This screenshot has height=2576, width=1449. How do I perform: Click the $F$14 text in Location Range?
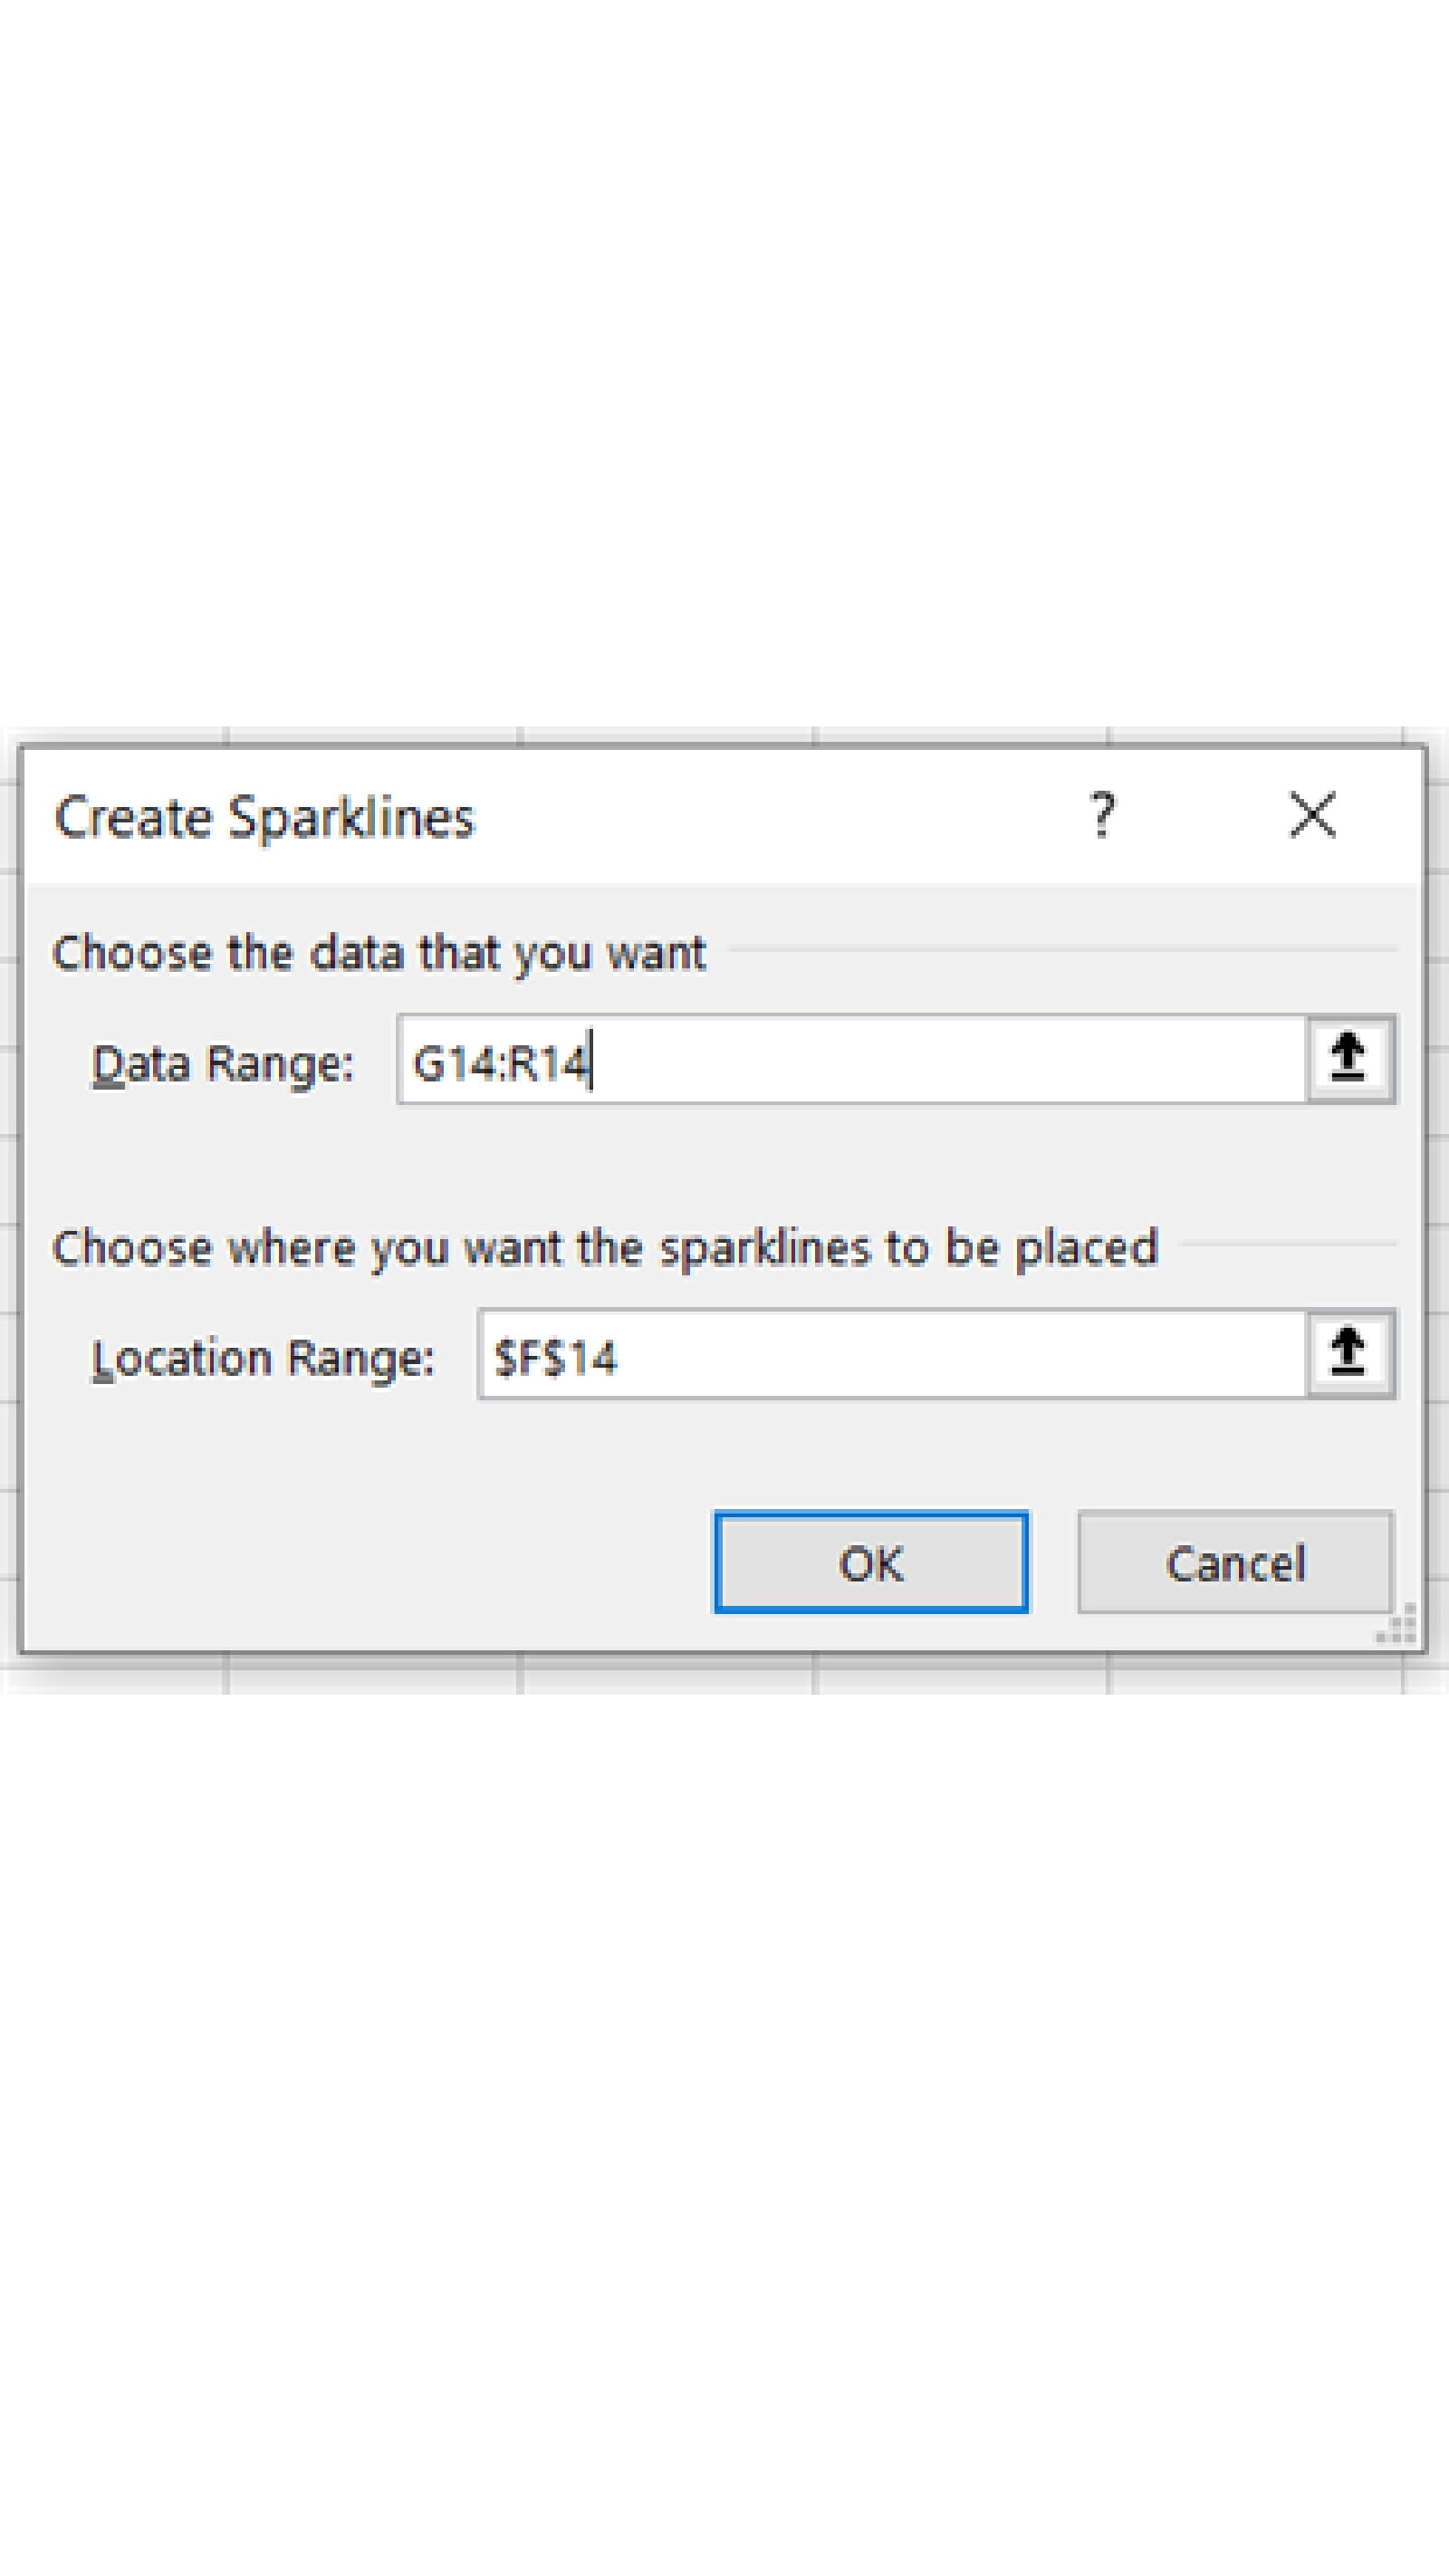coord(556,1358)
